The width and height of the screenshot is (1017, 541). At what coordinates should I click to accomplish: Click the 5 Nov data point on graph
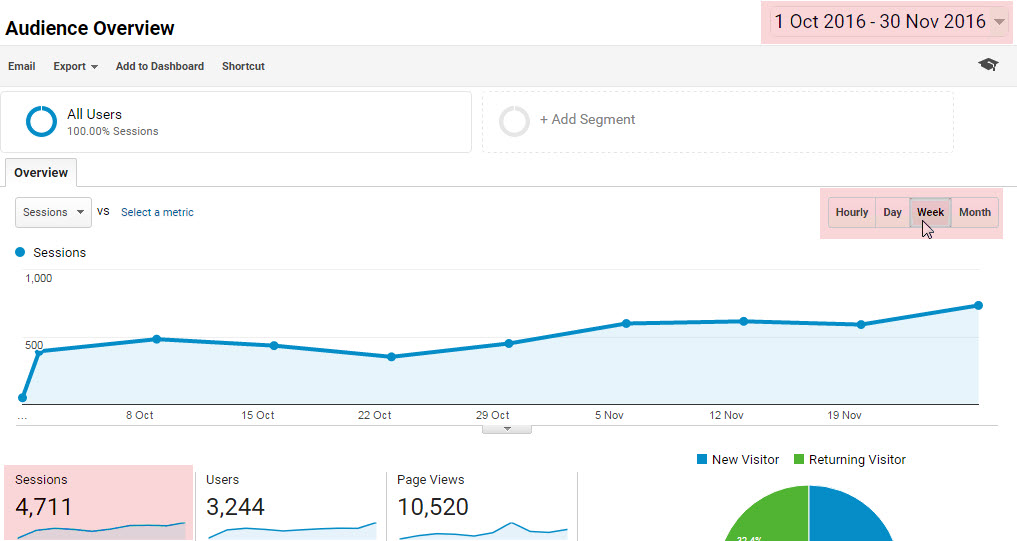(x=627, y=323)
